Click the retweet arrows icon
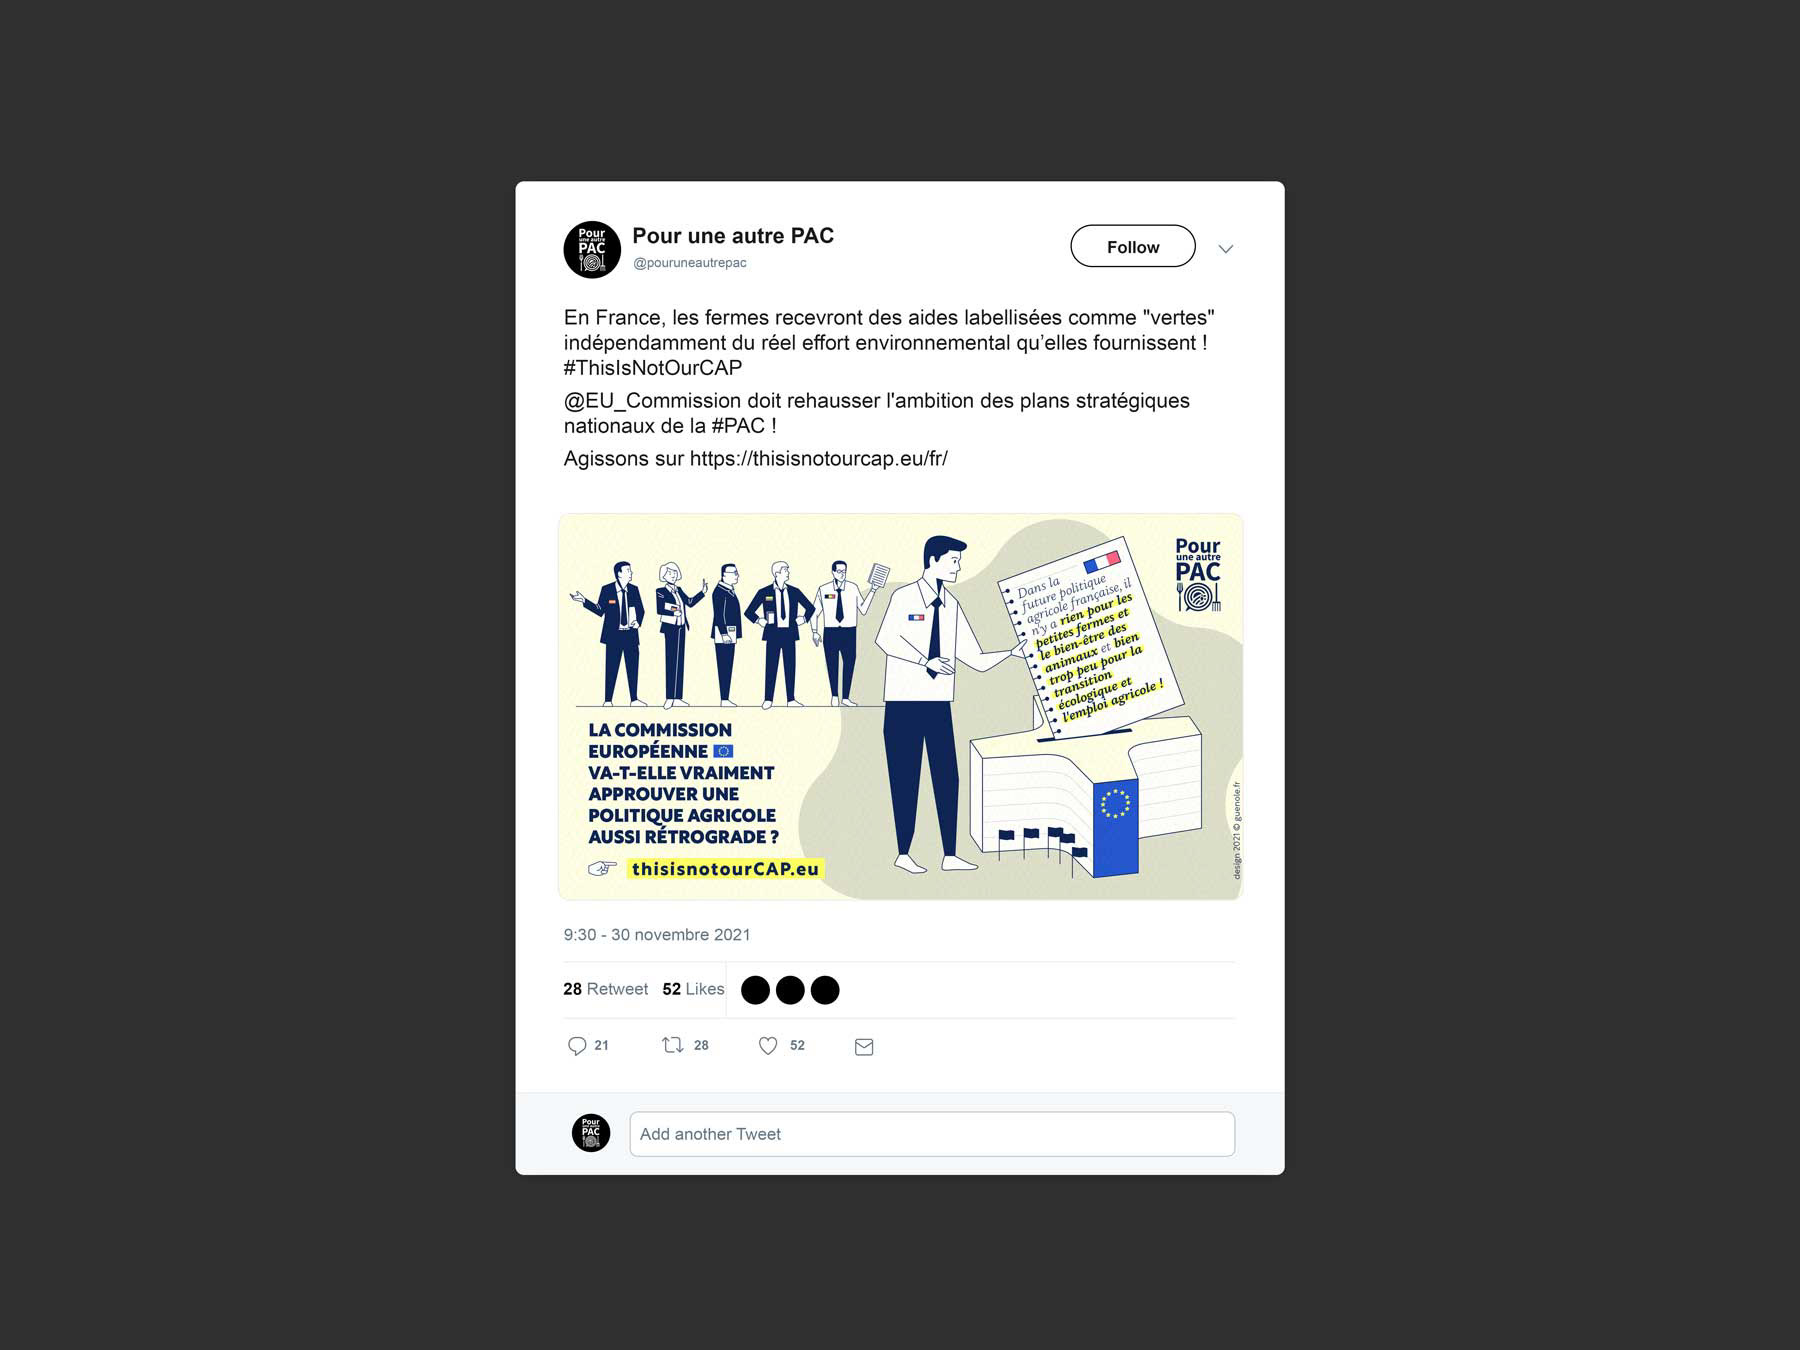This screenshot has height=1350, width=1800. click(x=673, y=1045)
